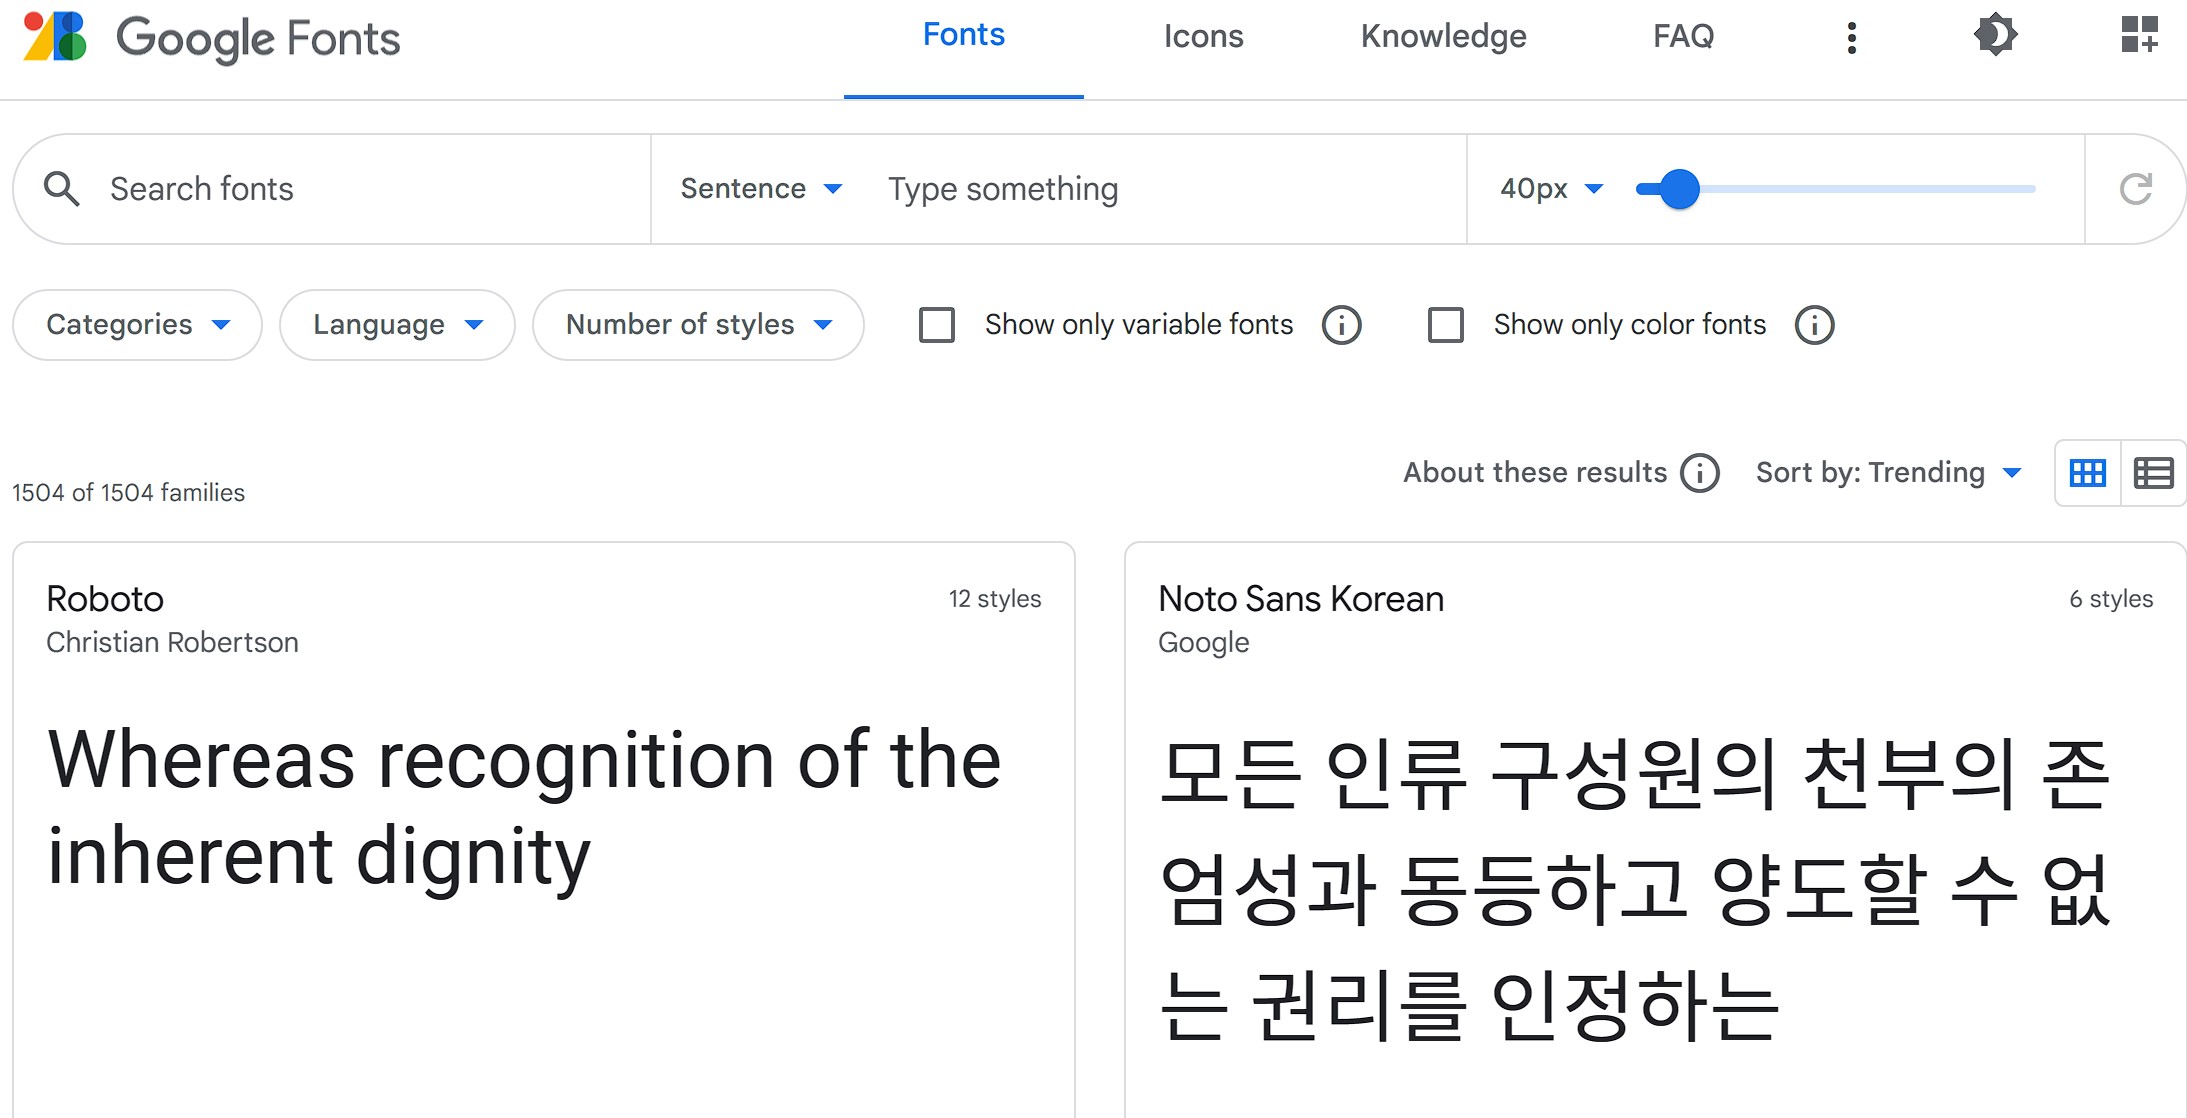Select the grid view layout

(x=2087, y=472)
